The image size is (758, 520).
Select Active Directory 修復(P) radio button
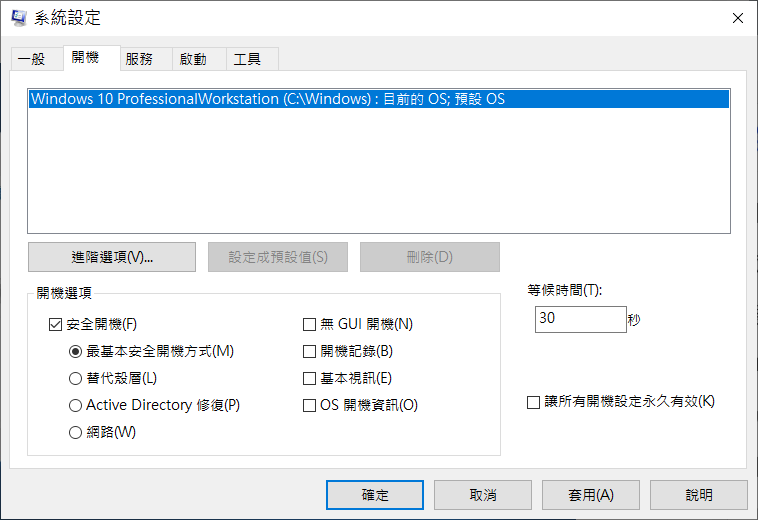coord(75,405)
